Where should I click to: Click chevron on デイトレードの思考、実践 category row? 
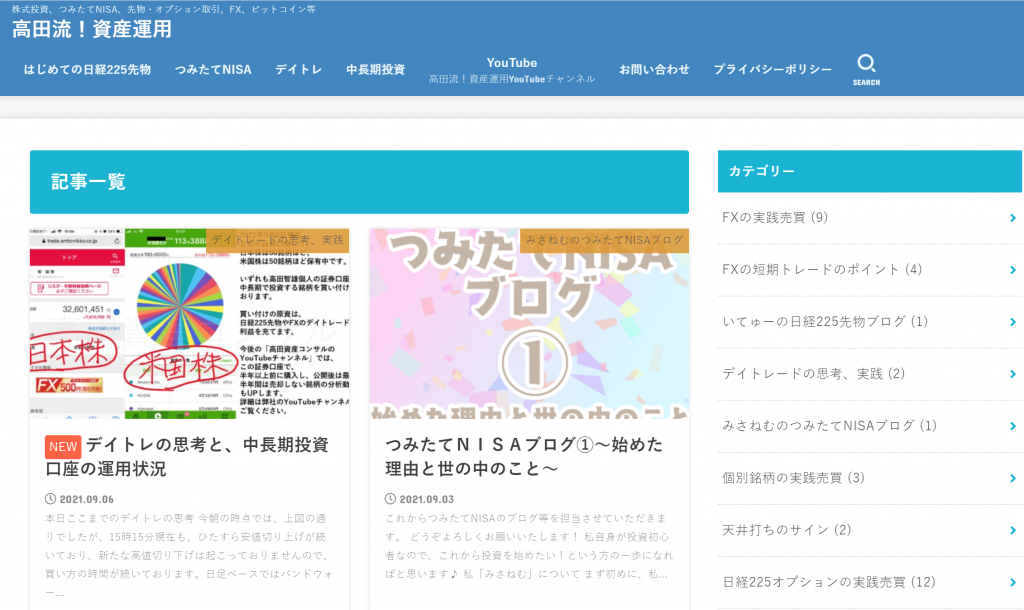(1013, 374)
